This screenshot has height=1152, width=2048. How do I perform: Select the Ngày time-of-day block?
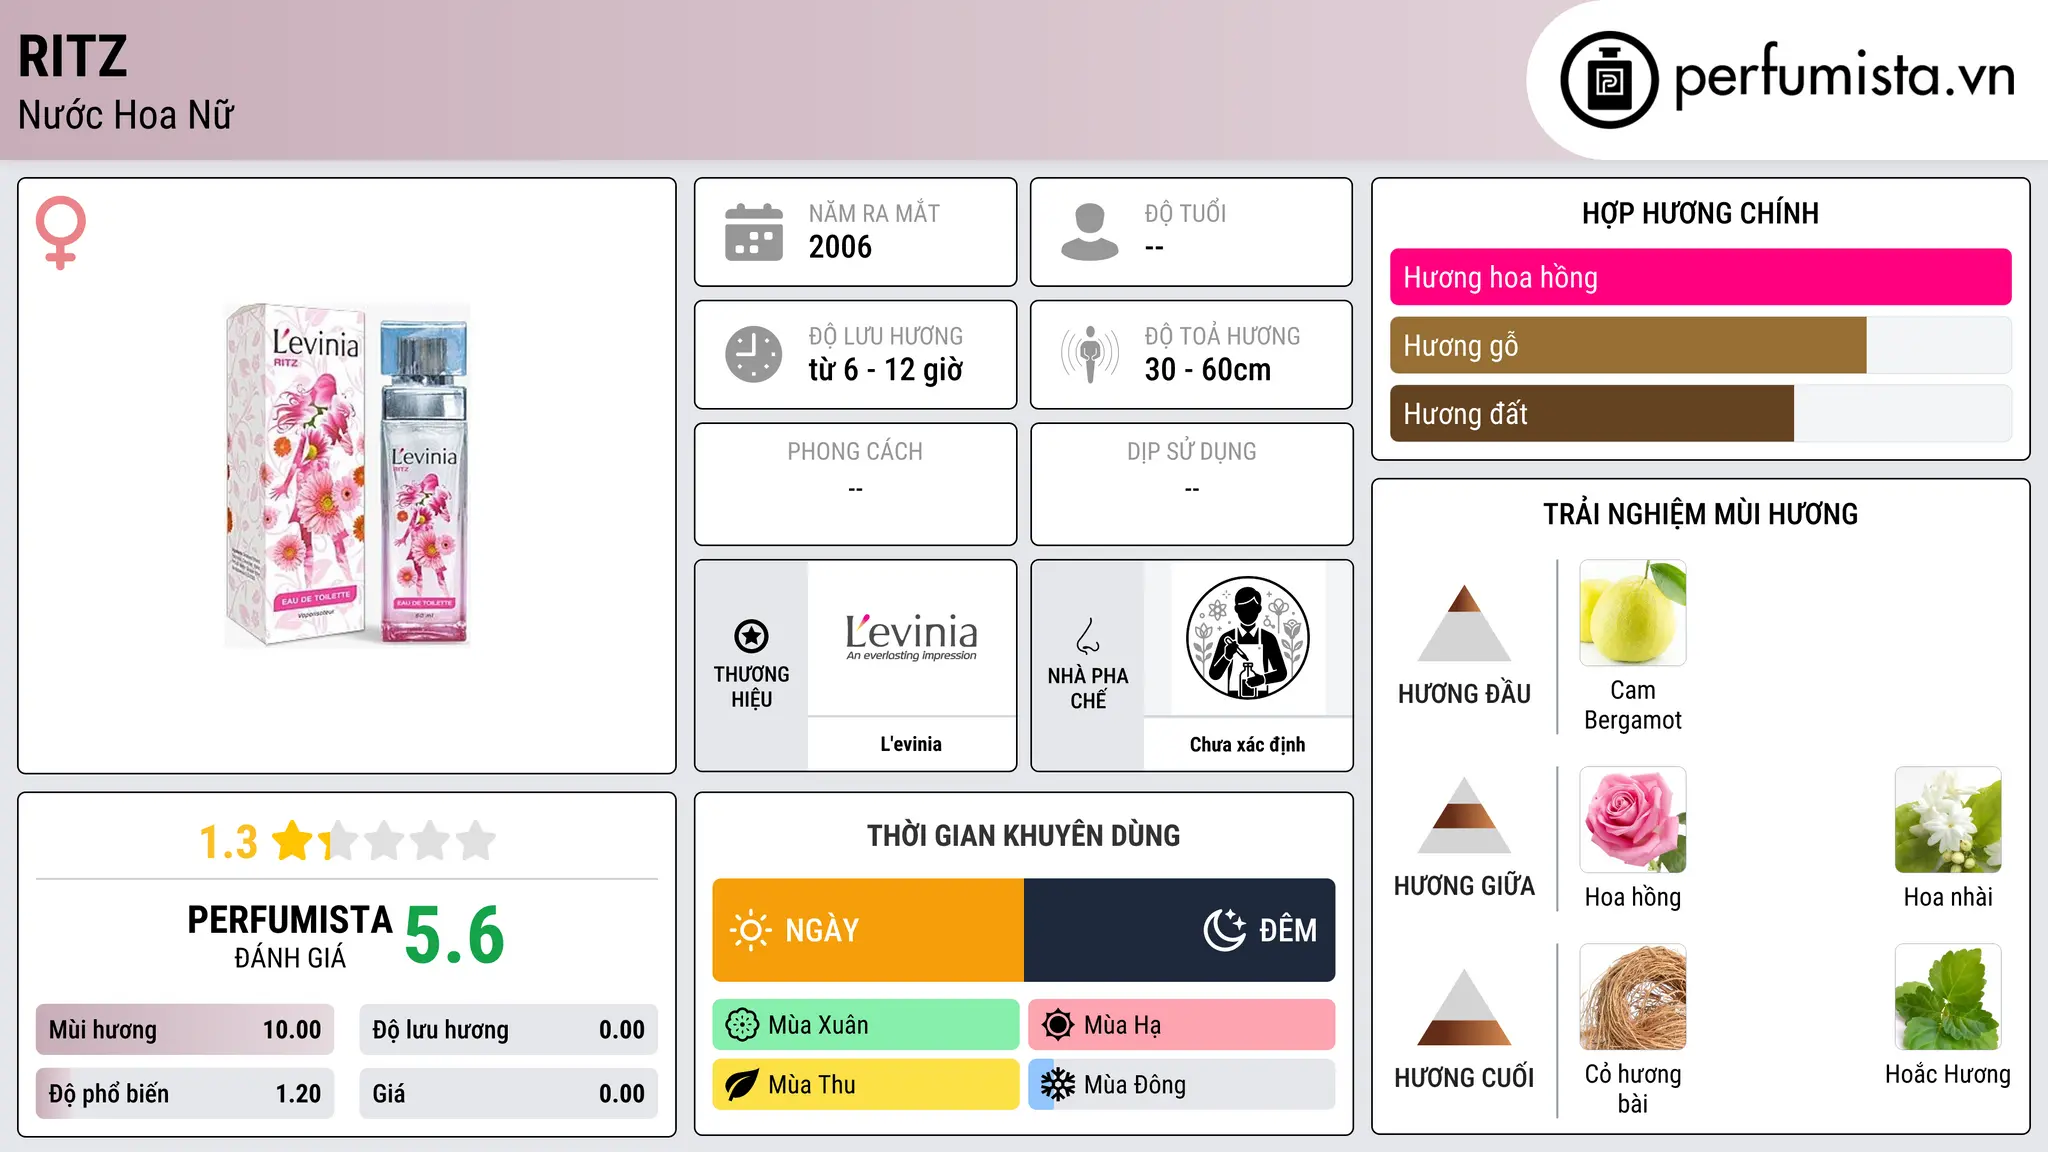coord(868,930)
